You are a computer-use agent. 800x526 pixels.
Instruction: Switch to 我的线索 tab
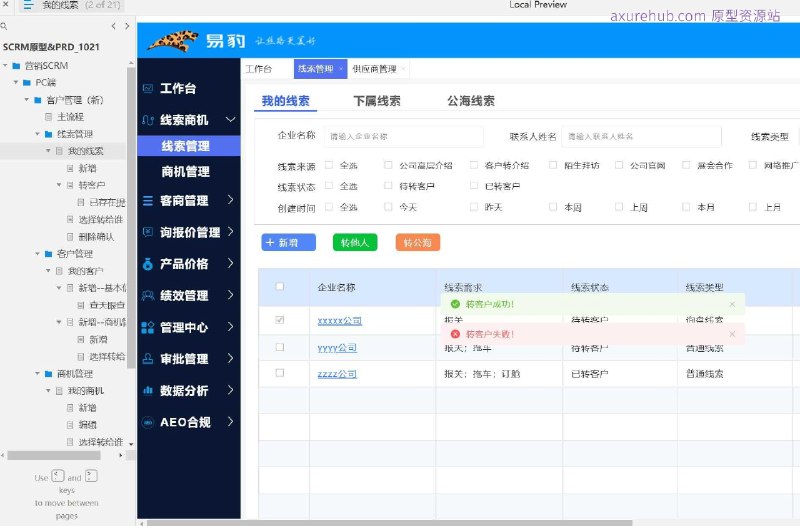(x=286, y=101)
